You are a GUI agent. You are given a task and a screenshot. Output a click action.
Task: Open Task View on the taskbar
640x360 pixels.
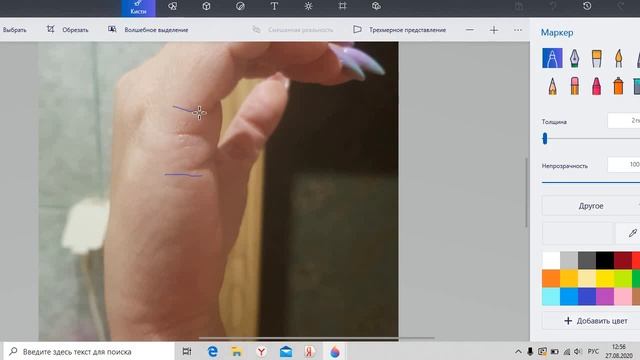pos(187,351)
